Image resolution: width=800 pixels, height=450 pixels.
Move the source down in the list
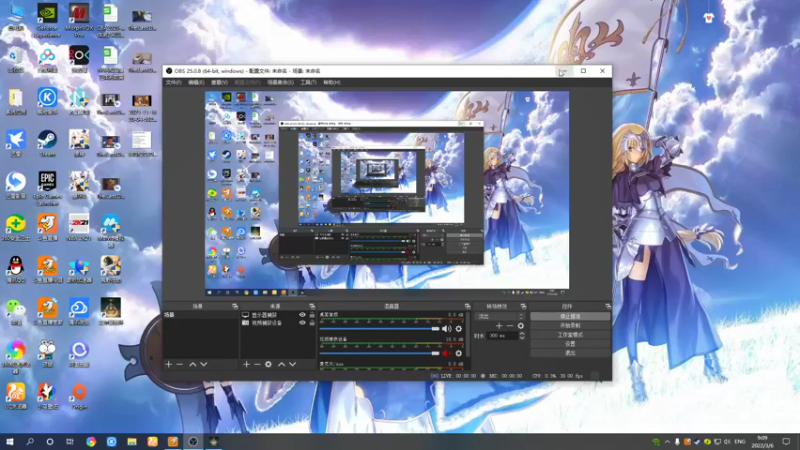tap(292, 364)
